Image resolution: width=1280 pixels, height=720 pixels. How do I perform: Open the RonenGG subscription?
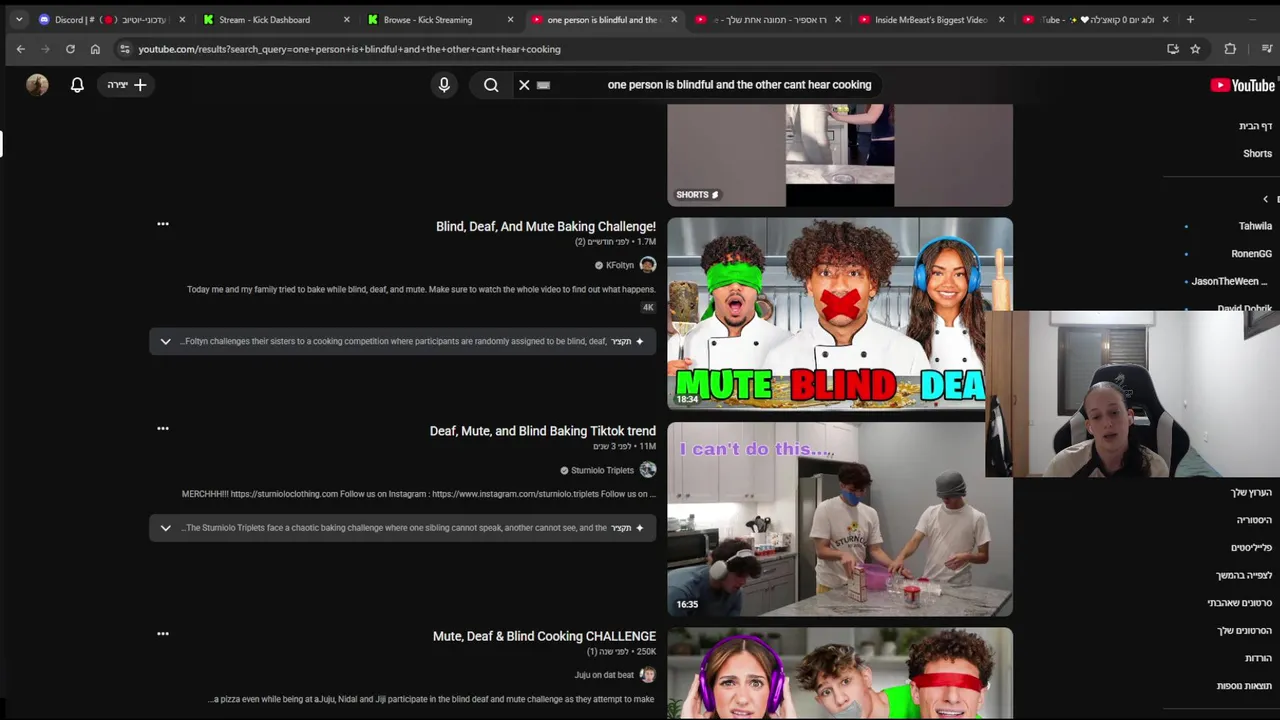pos(1251,254)
